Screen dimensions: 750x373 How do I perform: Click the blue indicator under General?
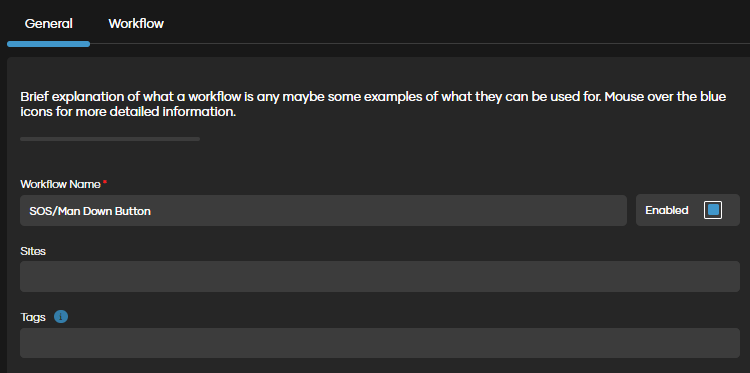coord(48,44)
